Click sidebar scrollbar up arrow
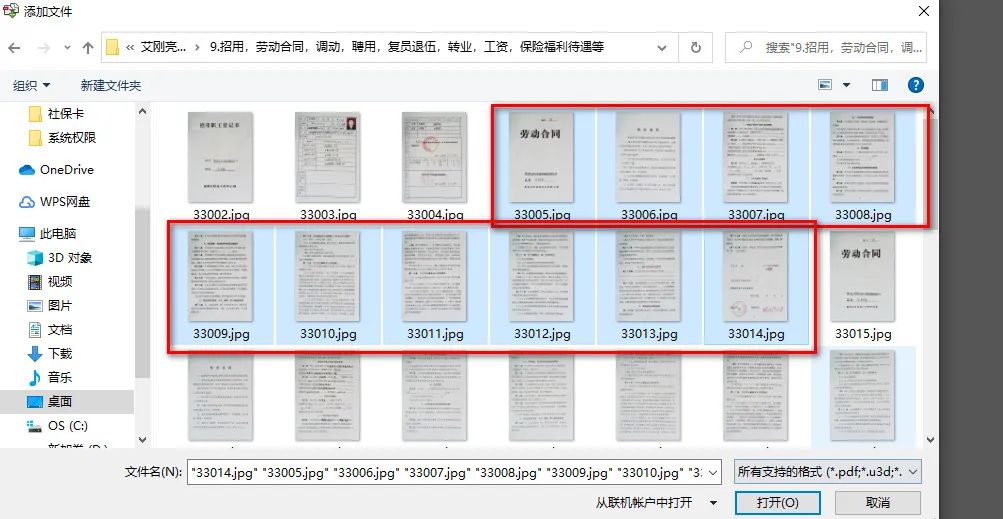The height and width of the screenshot is (519, 1003). coord(143,111)
